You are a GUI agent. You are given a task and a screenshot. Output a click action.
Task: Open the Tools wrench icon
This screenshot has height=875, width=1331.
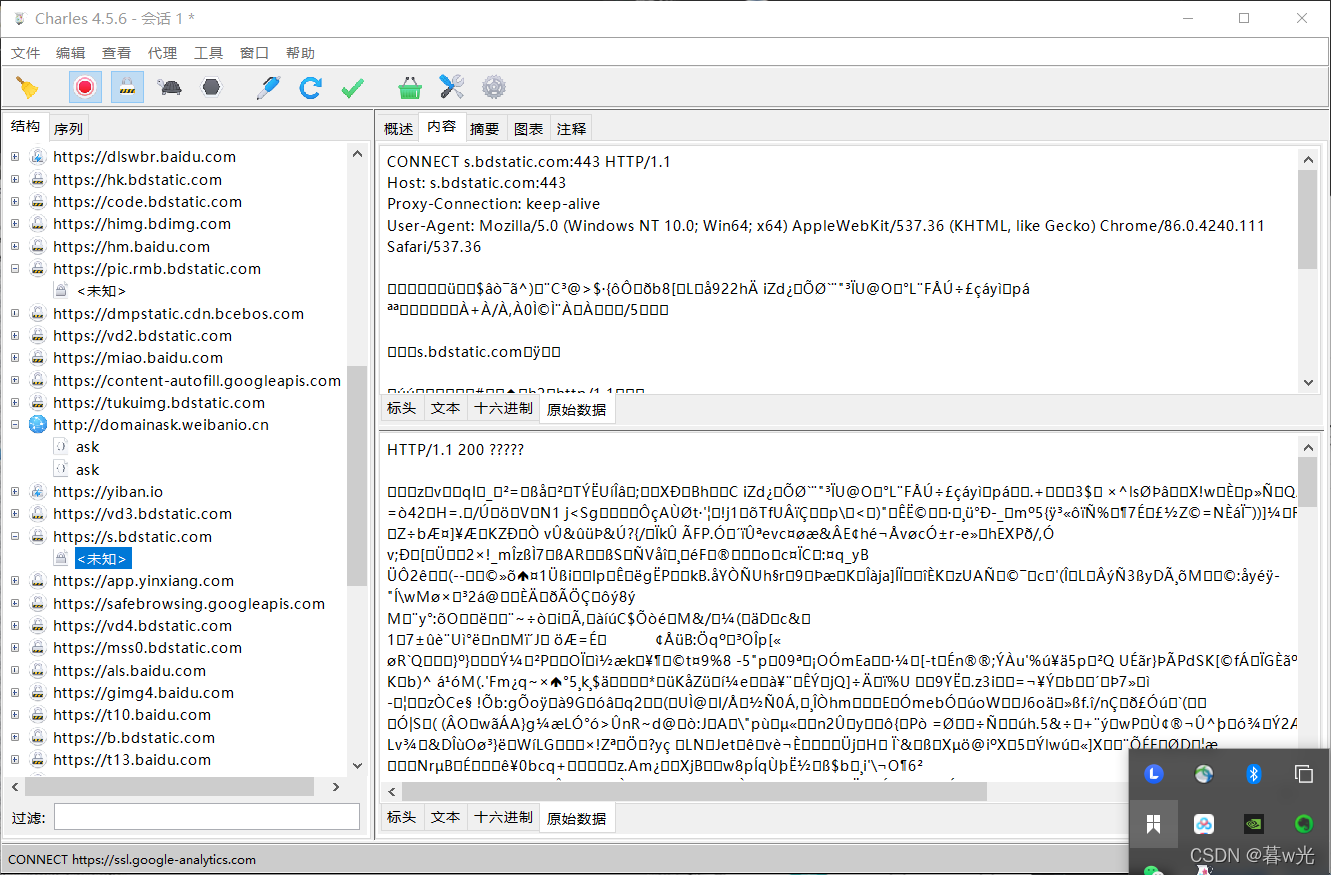click(x=451, y=87)
